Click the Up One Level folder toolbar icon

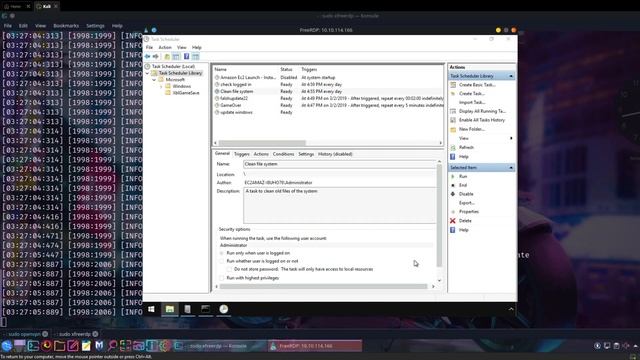[x=167, y=56]
